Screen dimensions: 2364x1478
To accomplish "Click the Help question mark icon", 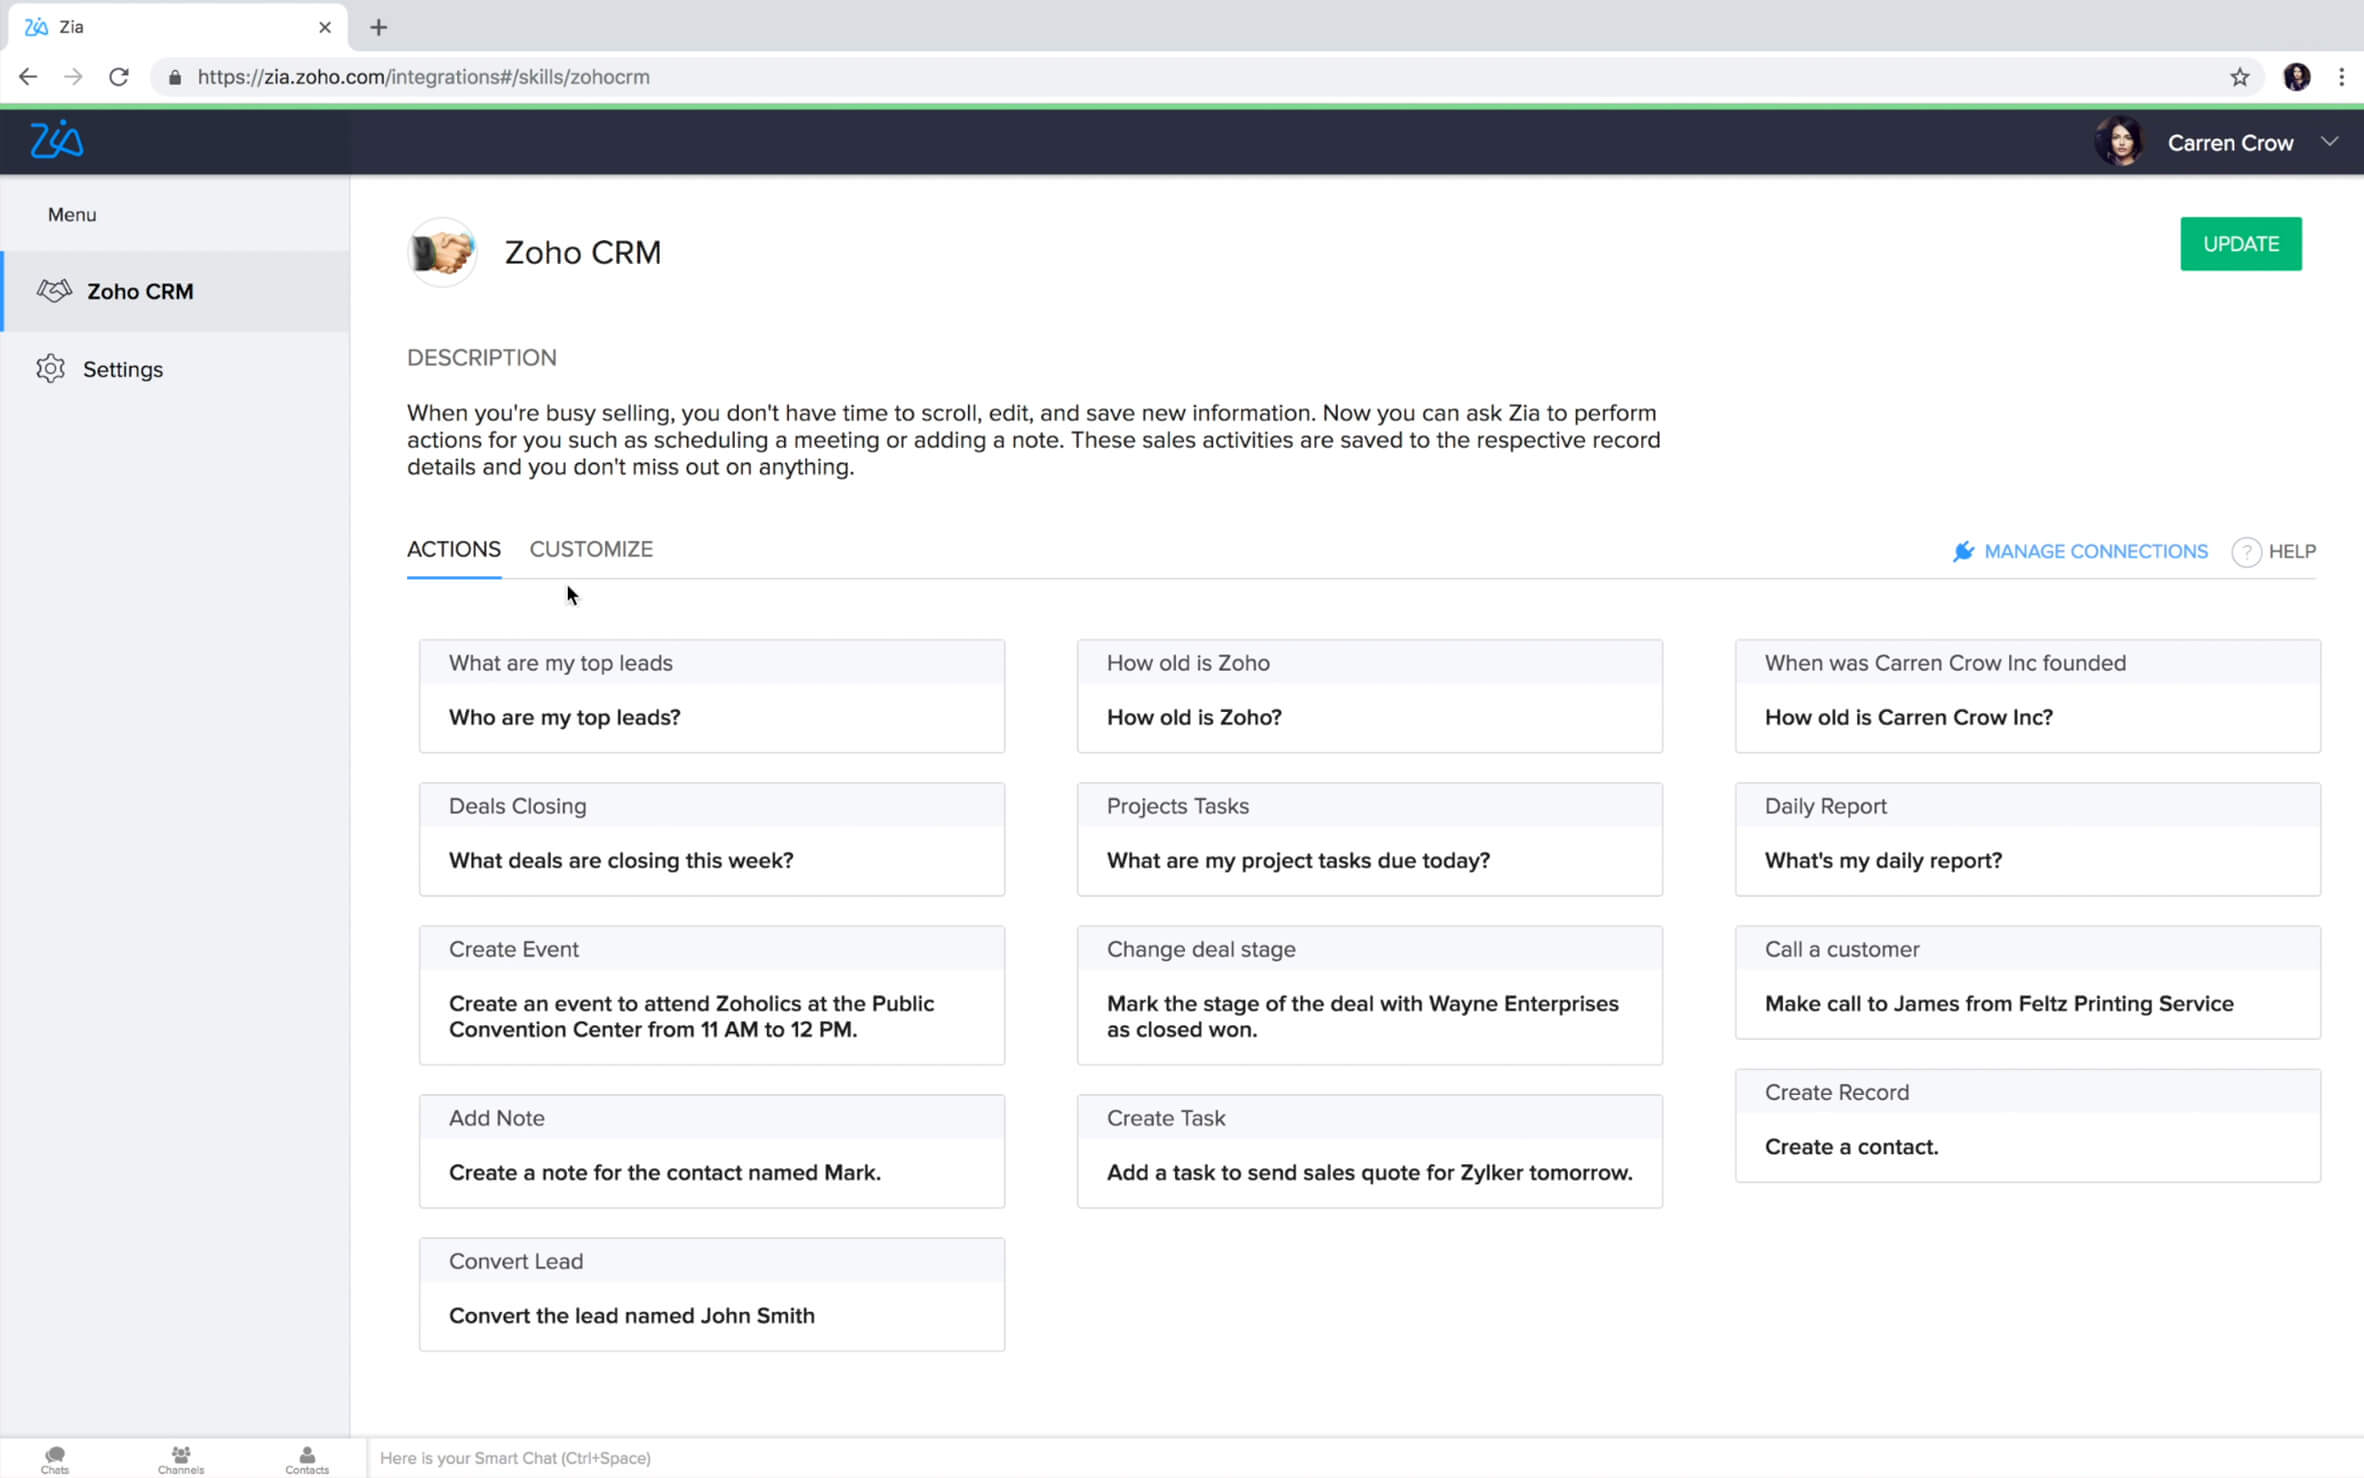I will coord(2246,552).
